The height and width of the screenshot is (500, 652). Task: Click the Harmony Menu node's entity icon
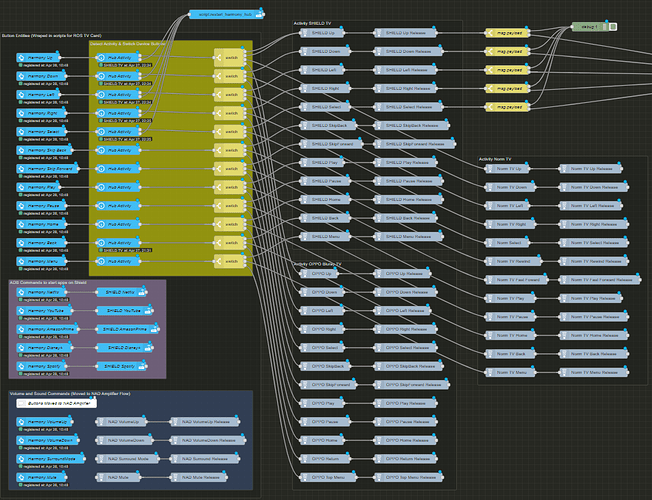point(21,261)
